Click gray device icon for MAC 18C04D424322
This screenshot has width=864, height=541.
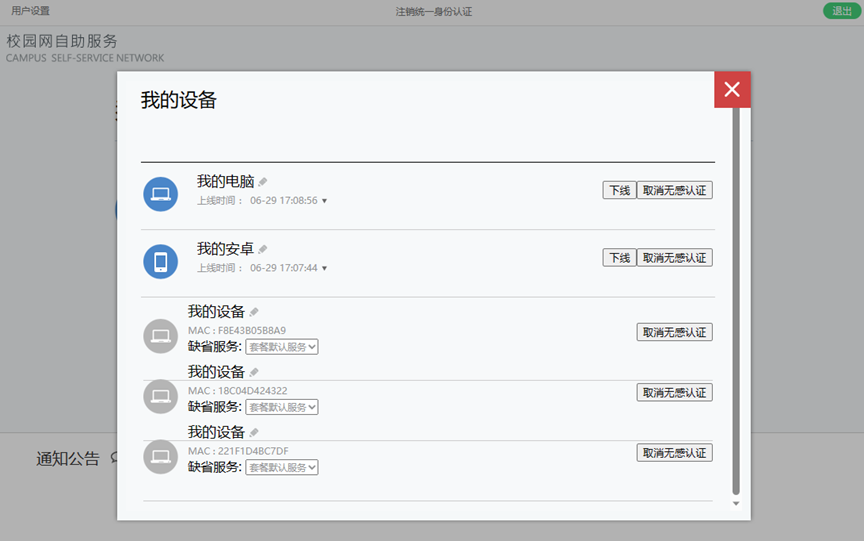click(160, 396)
